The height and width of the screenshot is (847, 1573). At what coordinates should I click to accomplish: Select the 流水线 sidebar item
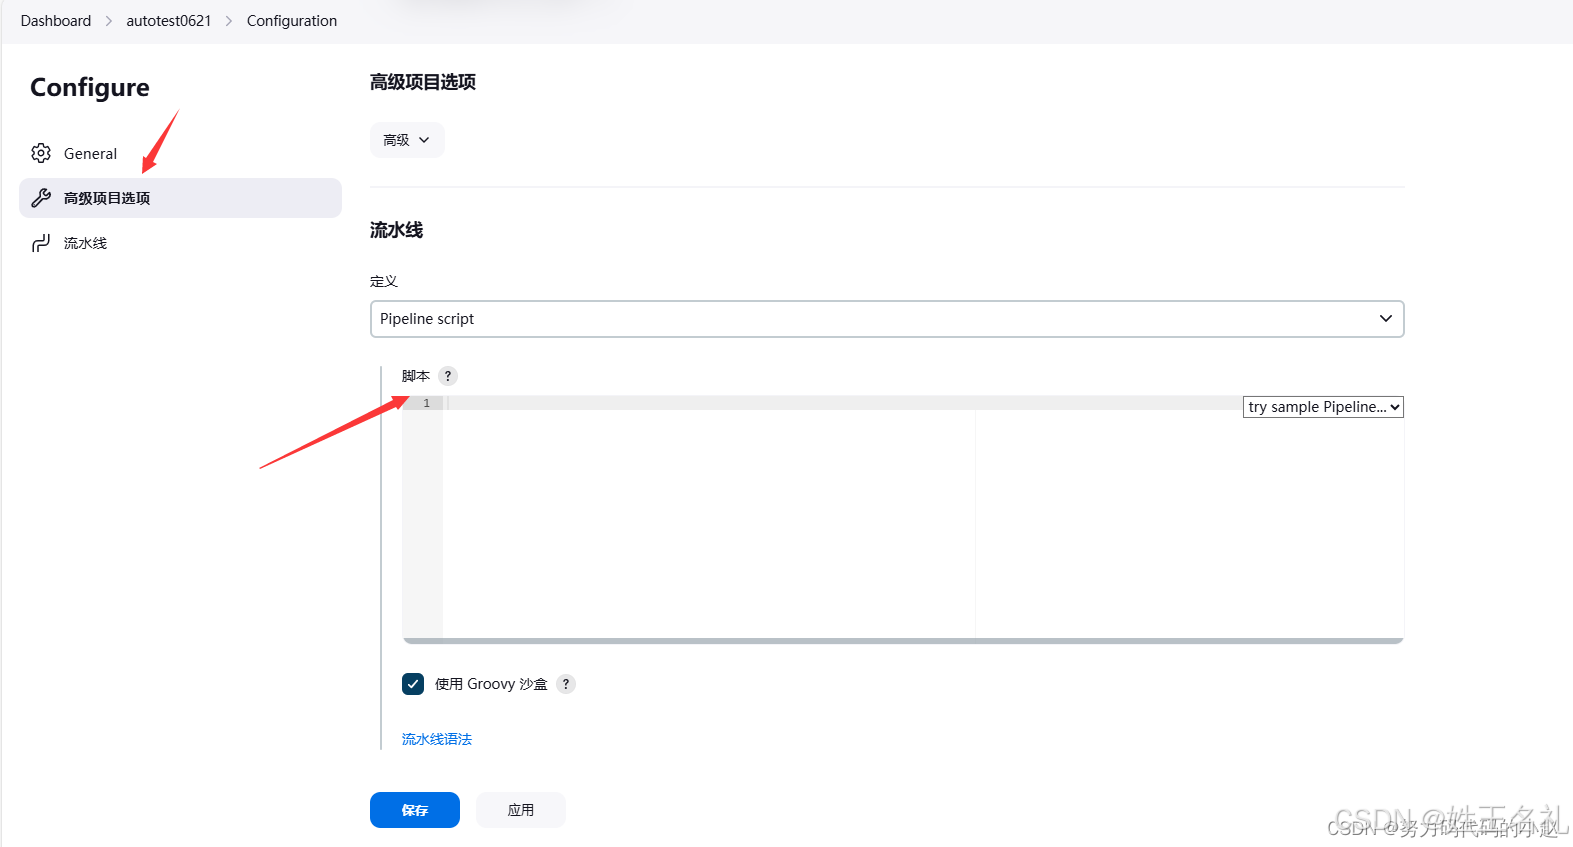click(180, 243)
